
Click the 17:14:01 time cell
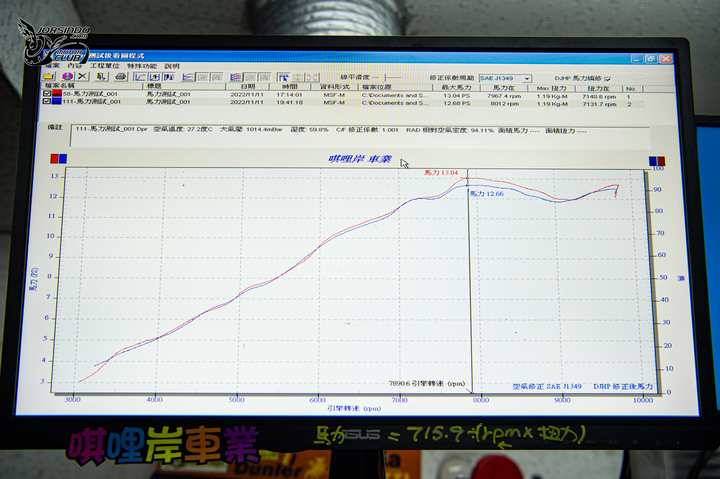[x=289, y=95]
